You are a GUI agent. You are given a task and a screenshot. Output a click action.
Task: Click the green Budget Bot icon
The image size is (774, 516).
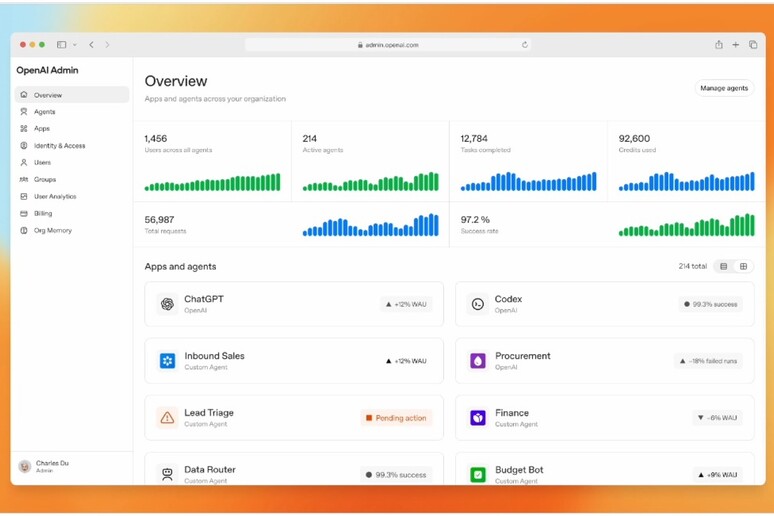coord(478,474)
